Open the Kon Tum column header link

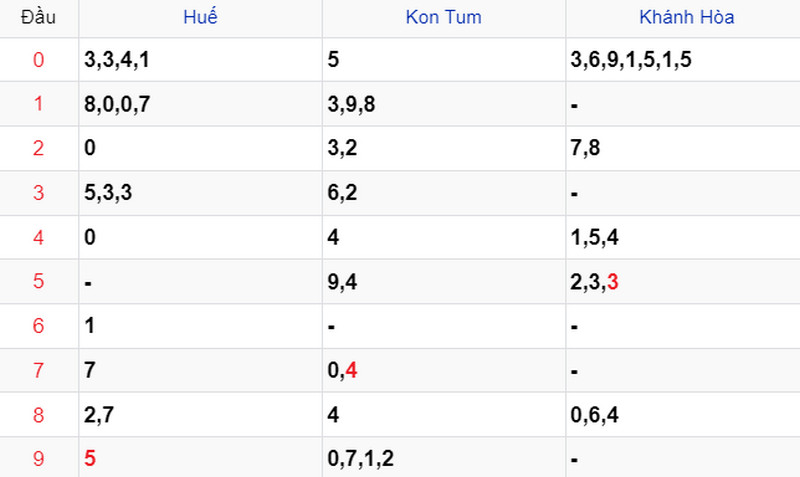click(443, 17)
